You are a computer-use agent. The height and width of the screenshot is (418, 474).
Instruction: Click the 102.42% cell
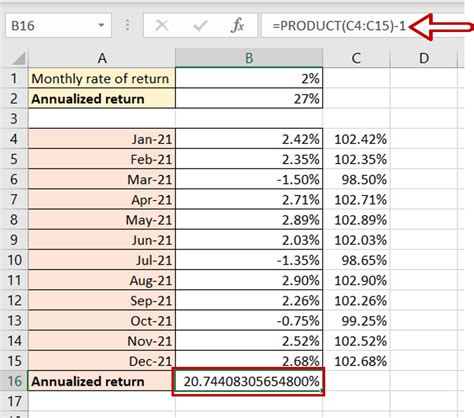356,139
